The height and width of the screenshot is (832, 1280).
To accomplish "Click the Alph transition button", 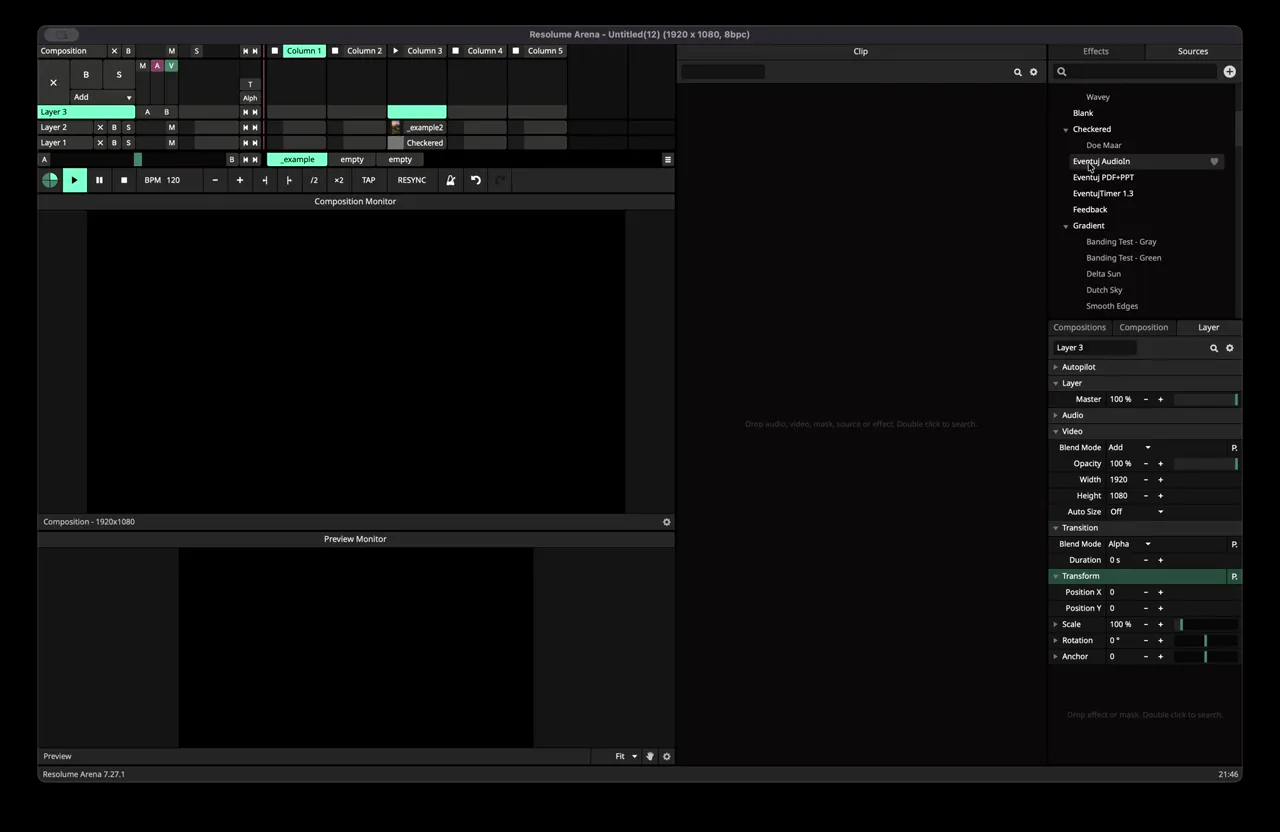I will [250, 98].
